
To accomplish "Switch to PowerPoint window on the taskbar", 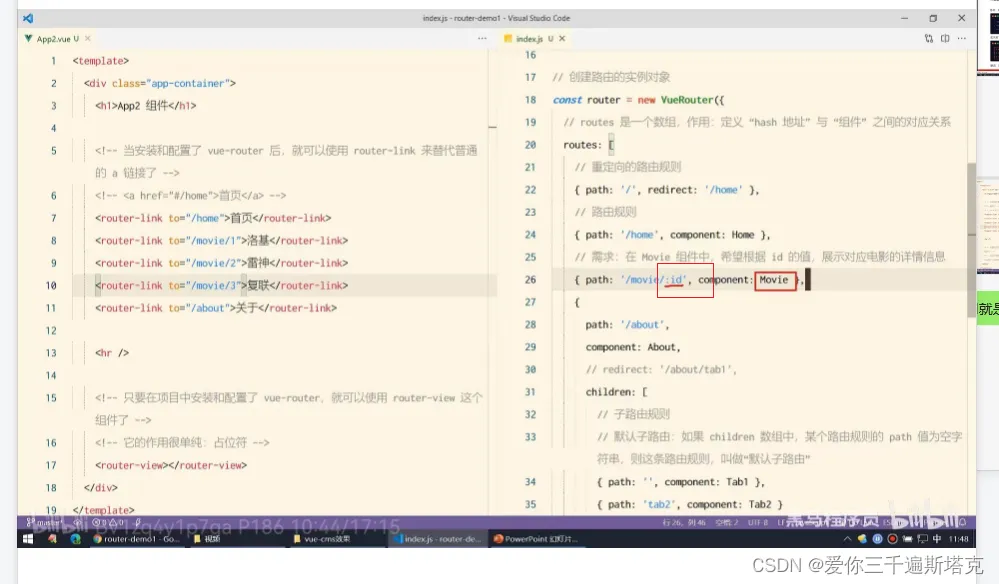I will 536,539.
